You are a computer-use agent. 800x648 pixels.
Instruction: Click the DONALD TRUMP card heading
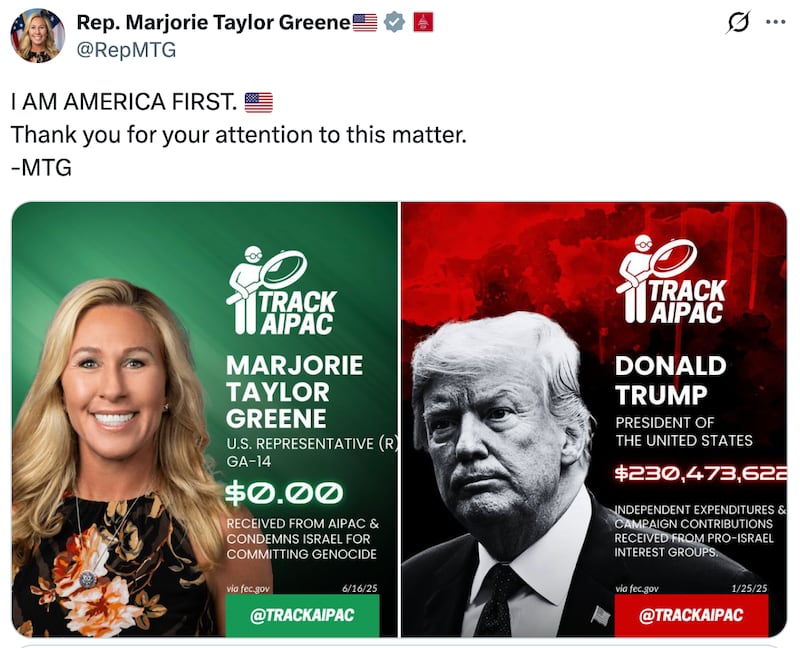tap(670, 380)
